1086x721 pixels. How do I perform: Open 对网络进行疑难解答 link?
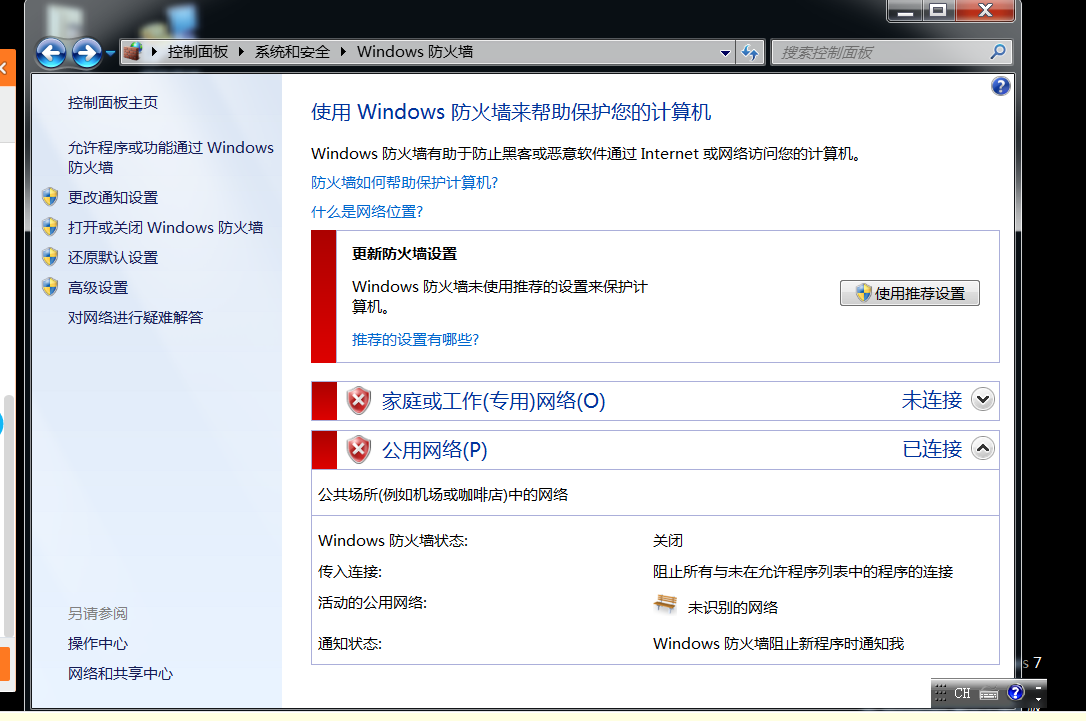pyautogui.click(x=135, y=317)
